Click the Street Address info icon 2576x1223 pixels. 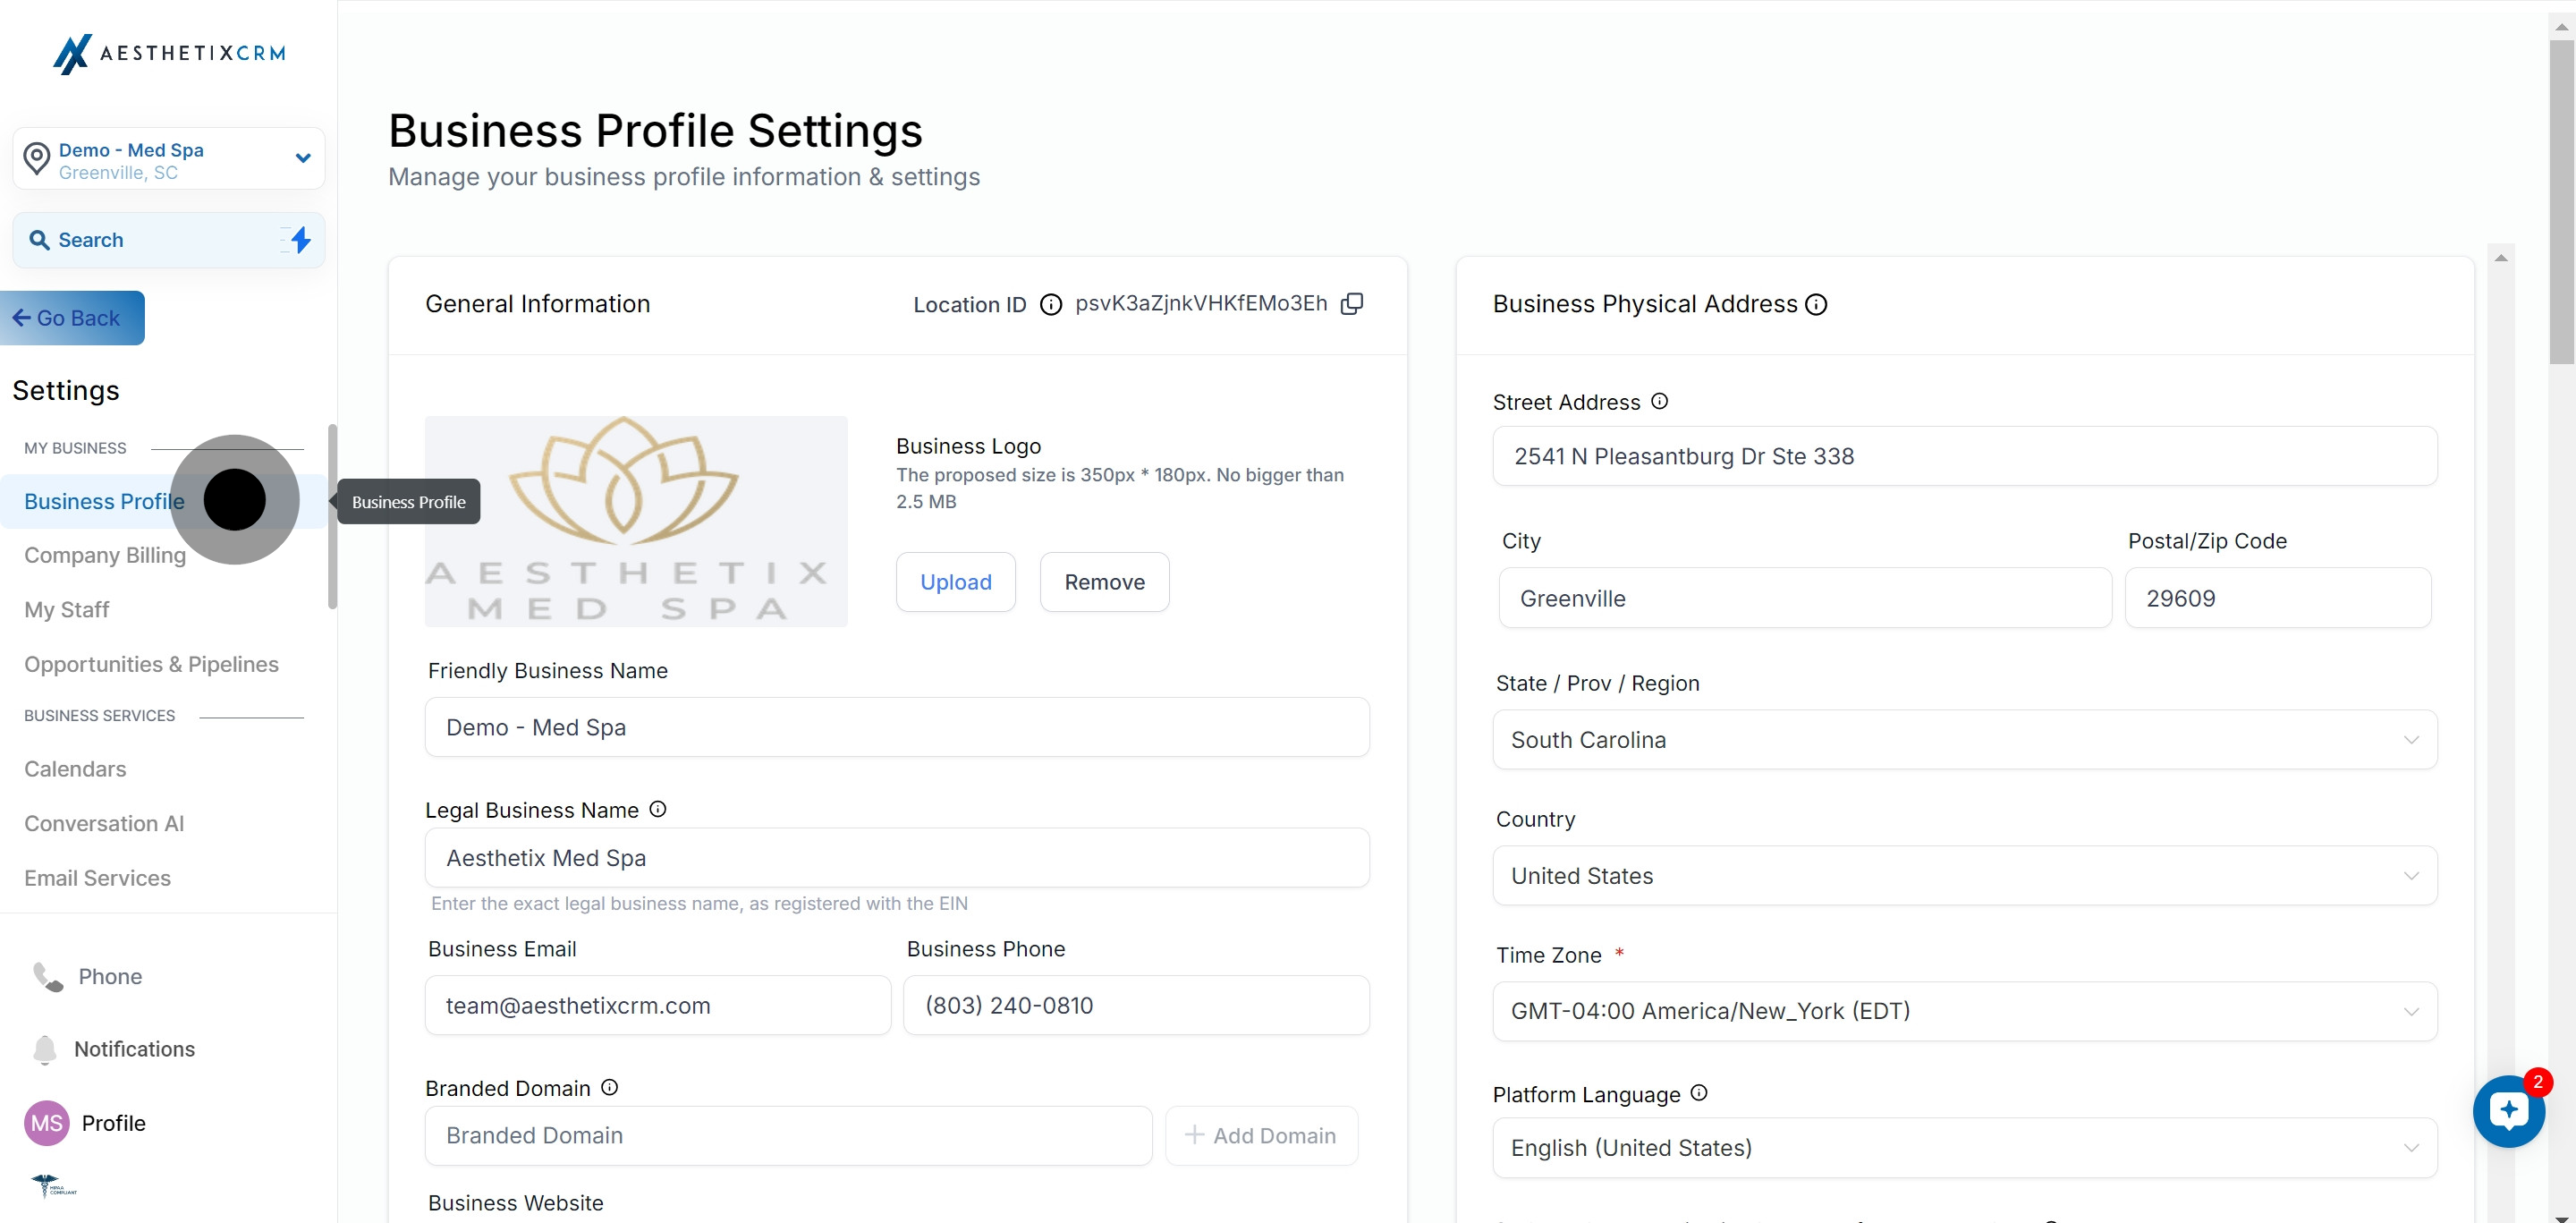[x=1659, y=401]
